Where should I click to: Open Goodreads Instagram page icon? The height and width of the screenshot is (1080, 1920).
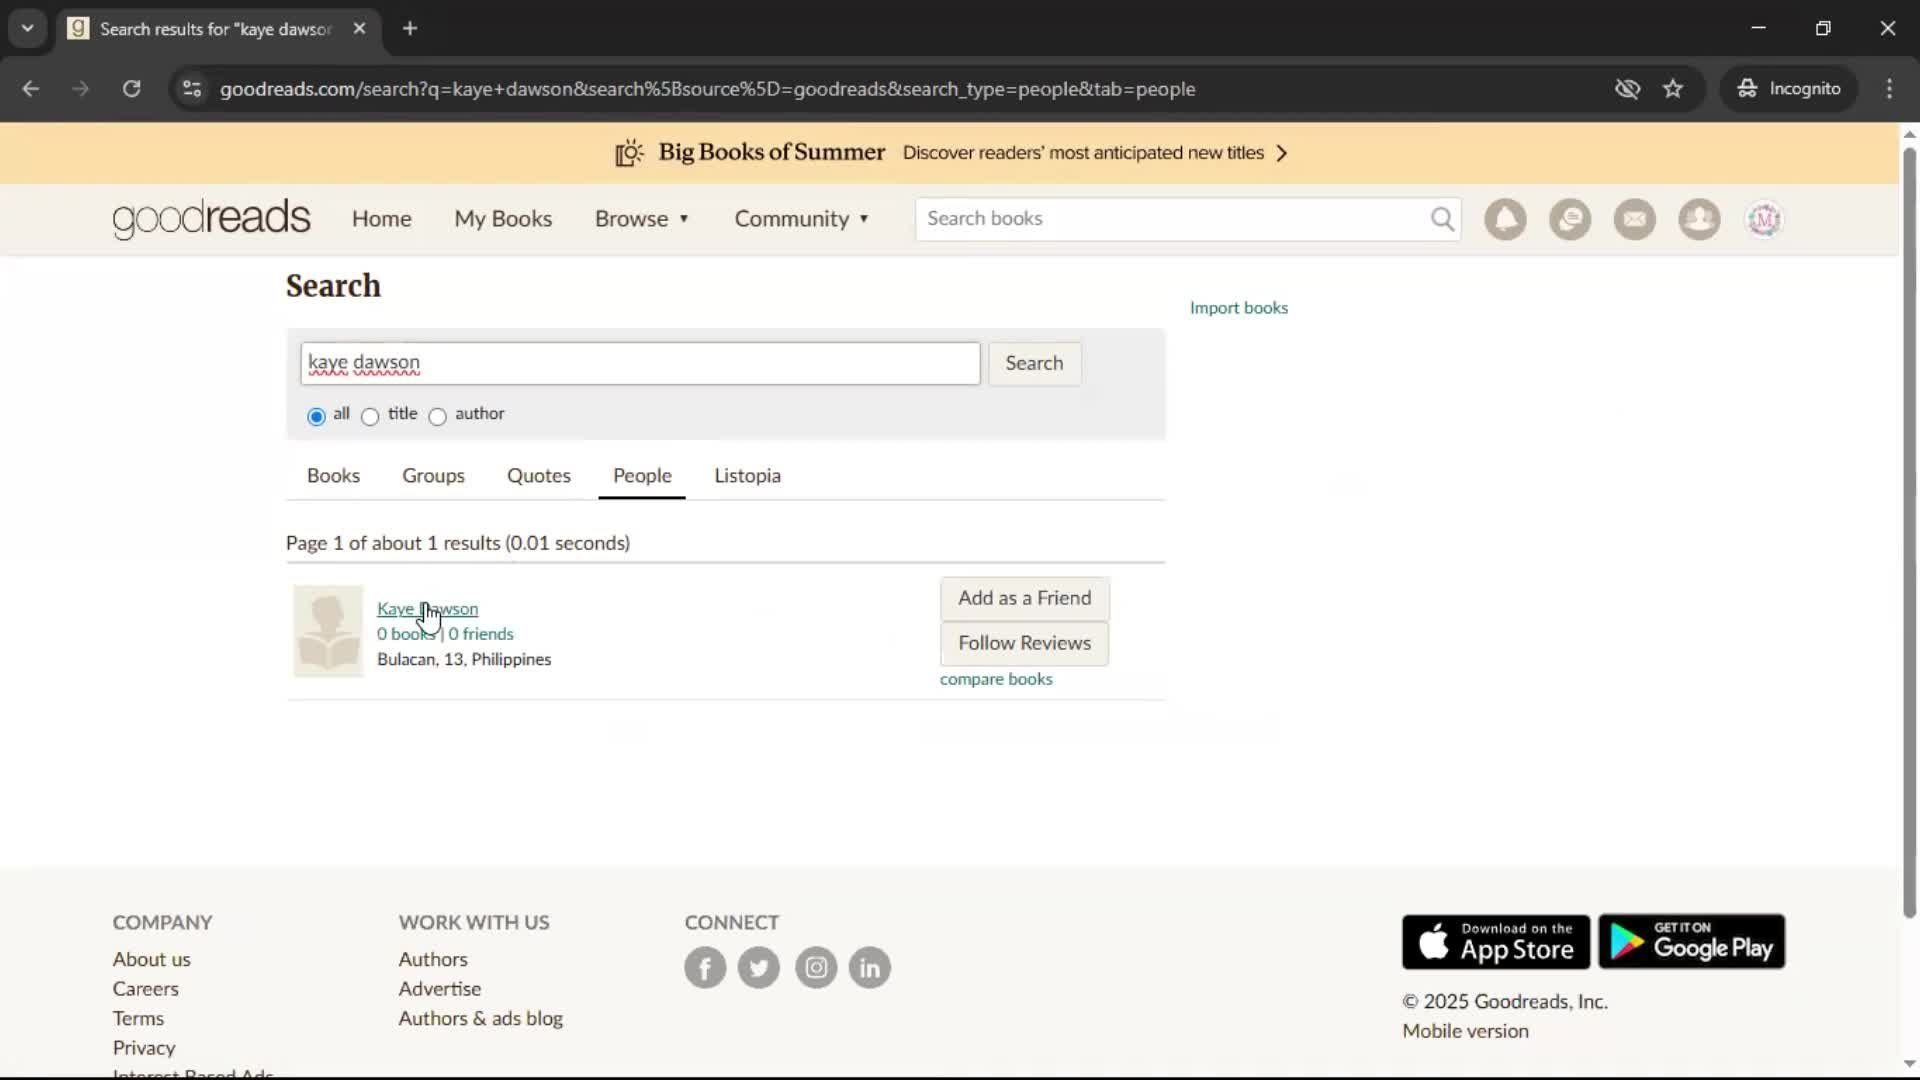[x=816, y=967]
